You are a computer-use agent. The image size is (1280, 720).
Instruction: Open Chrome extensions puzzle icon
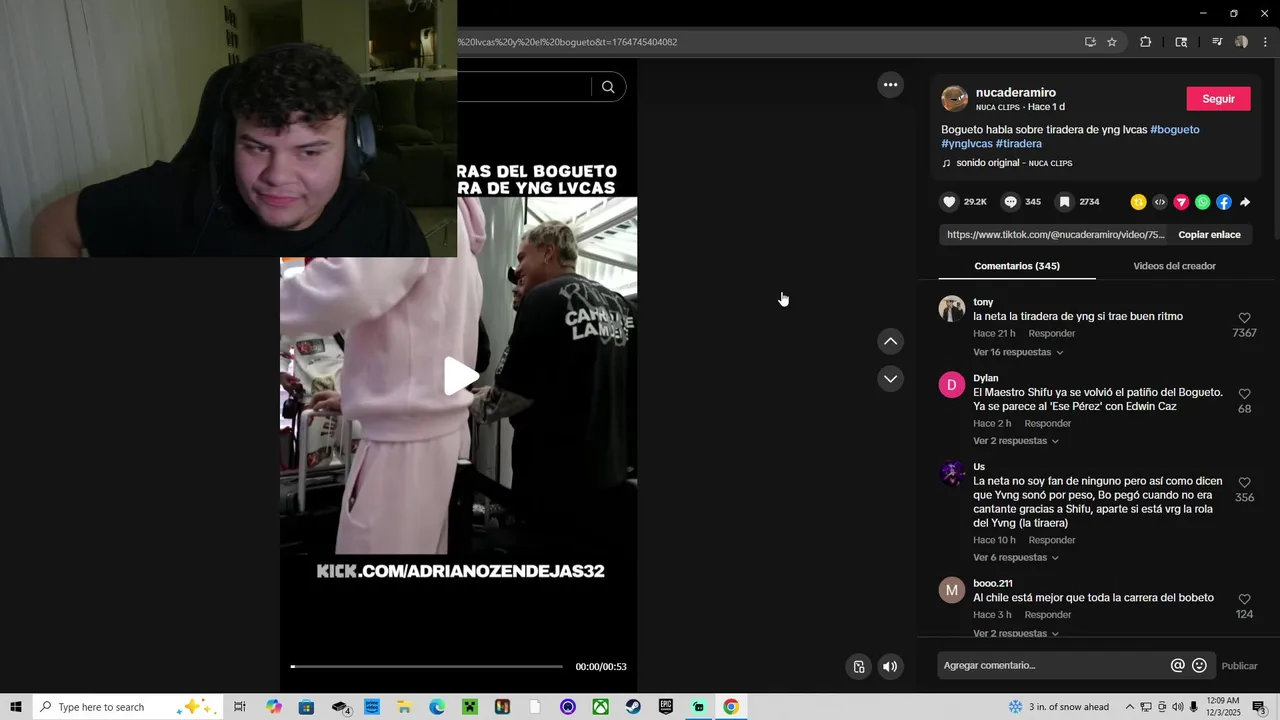click(x=1146, y=42)
